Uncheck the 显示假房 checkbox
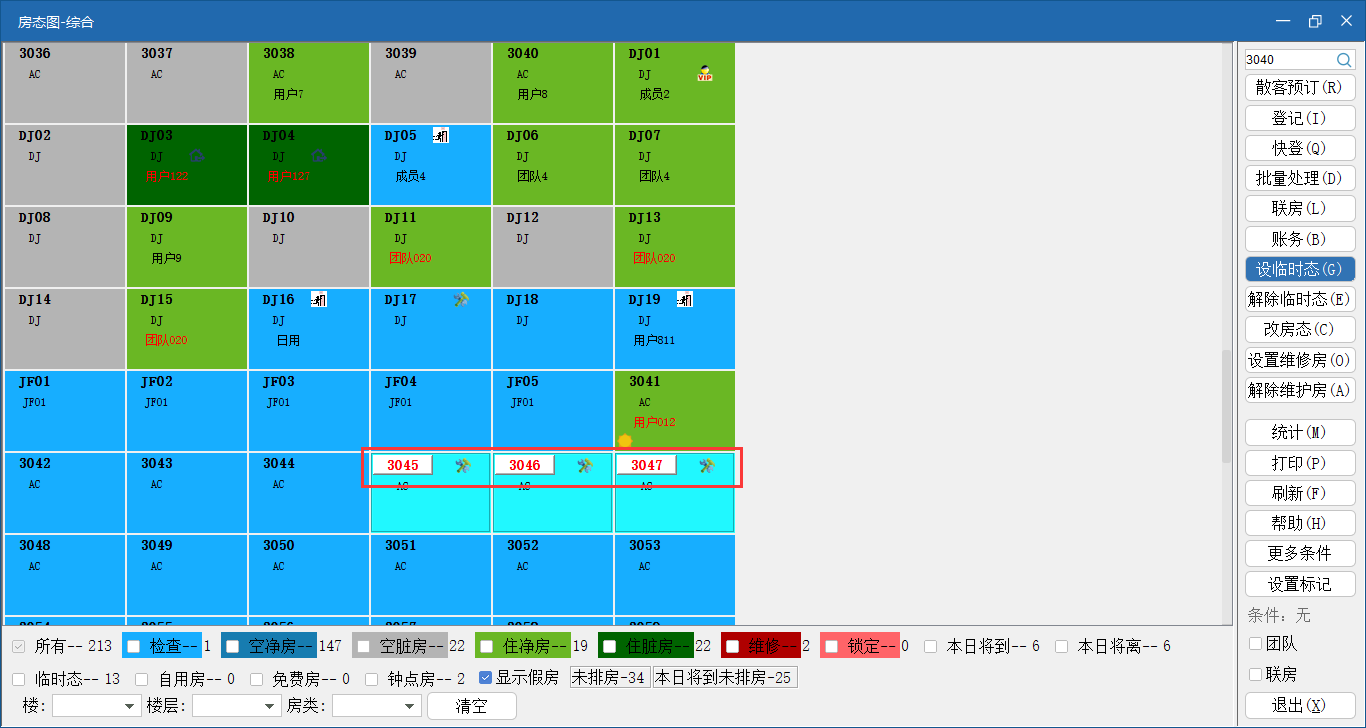Viewport: 1366px width, 728px height. [486, 678]
